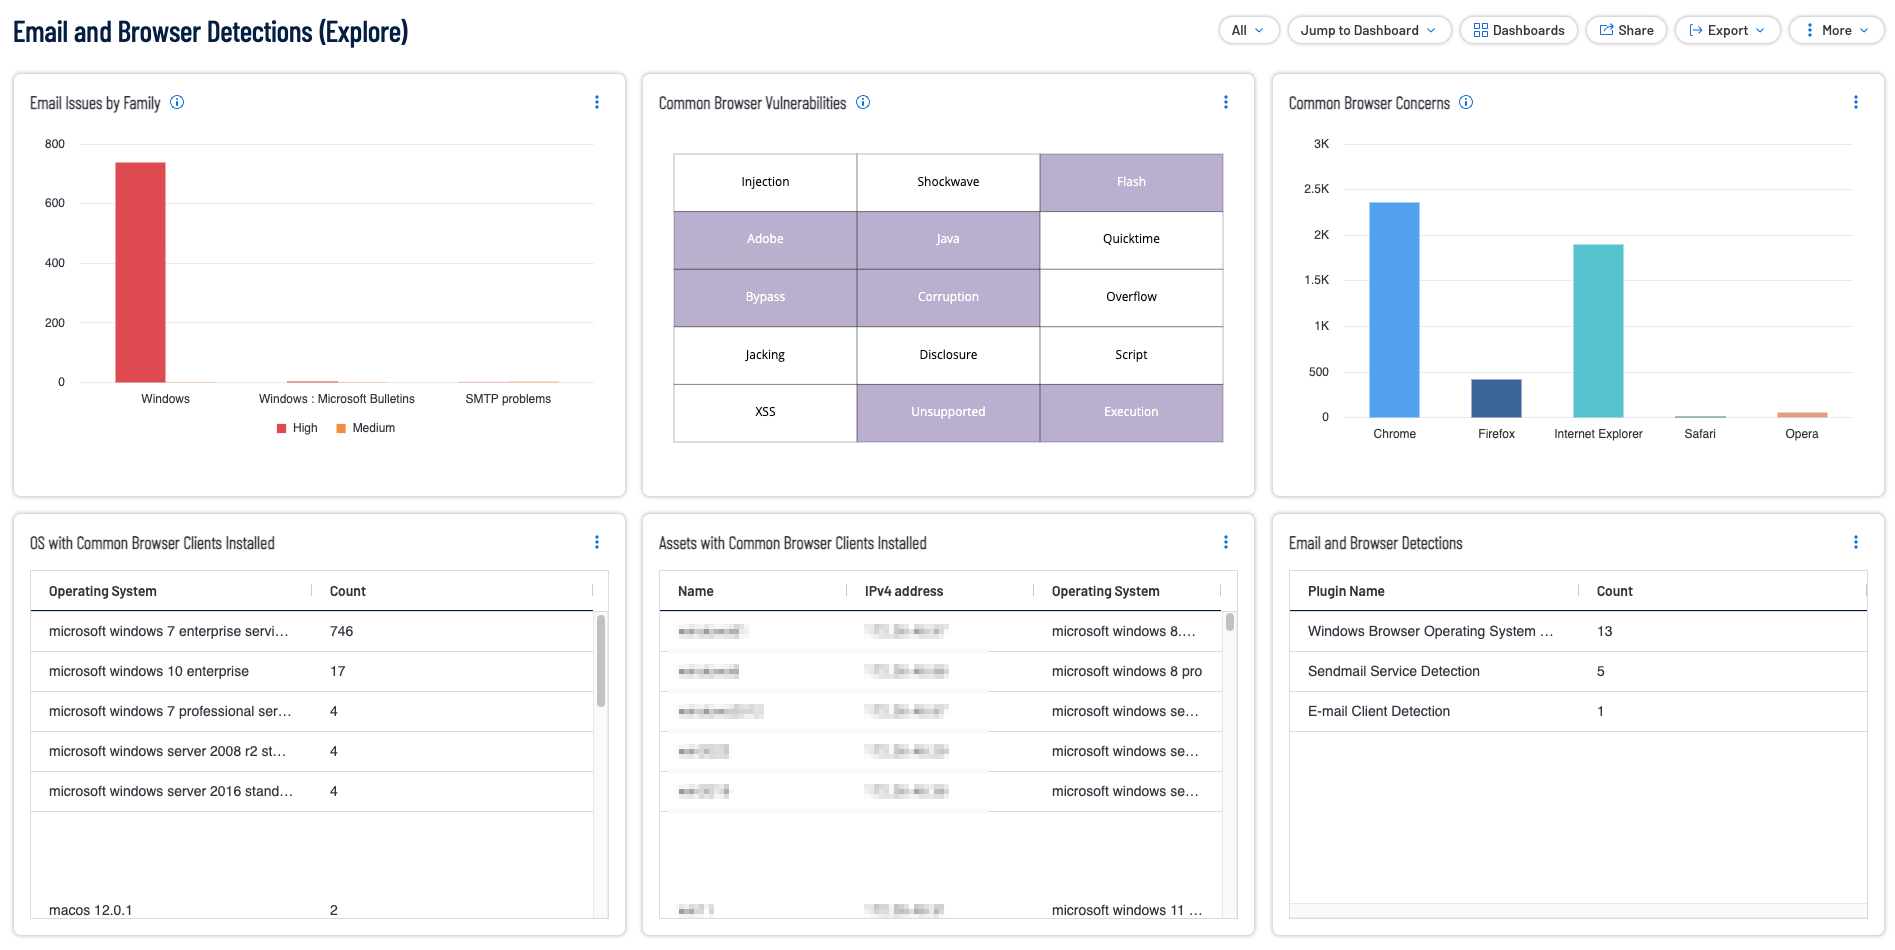Expand the Jump to Dashboard dropdown
1895x950 pixels.
[x=1369, y=30]
